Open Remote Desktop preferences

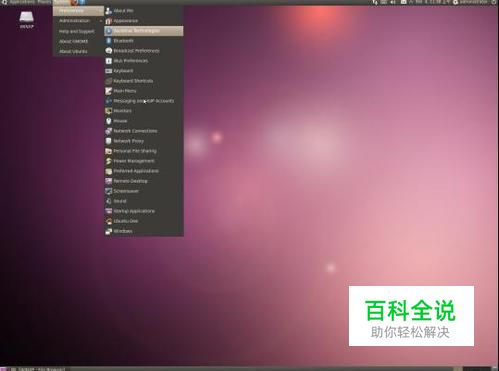click(x=144, y=181)
